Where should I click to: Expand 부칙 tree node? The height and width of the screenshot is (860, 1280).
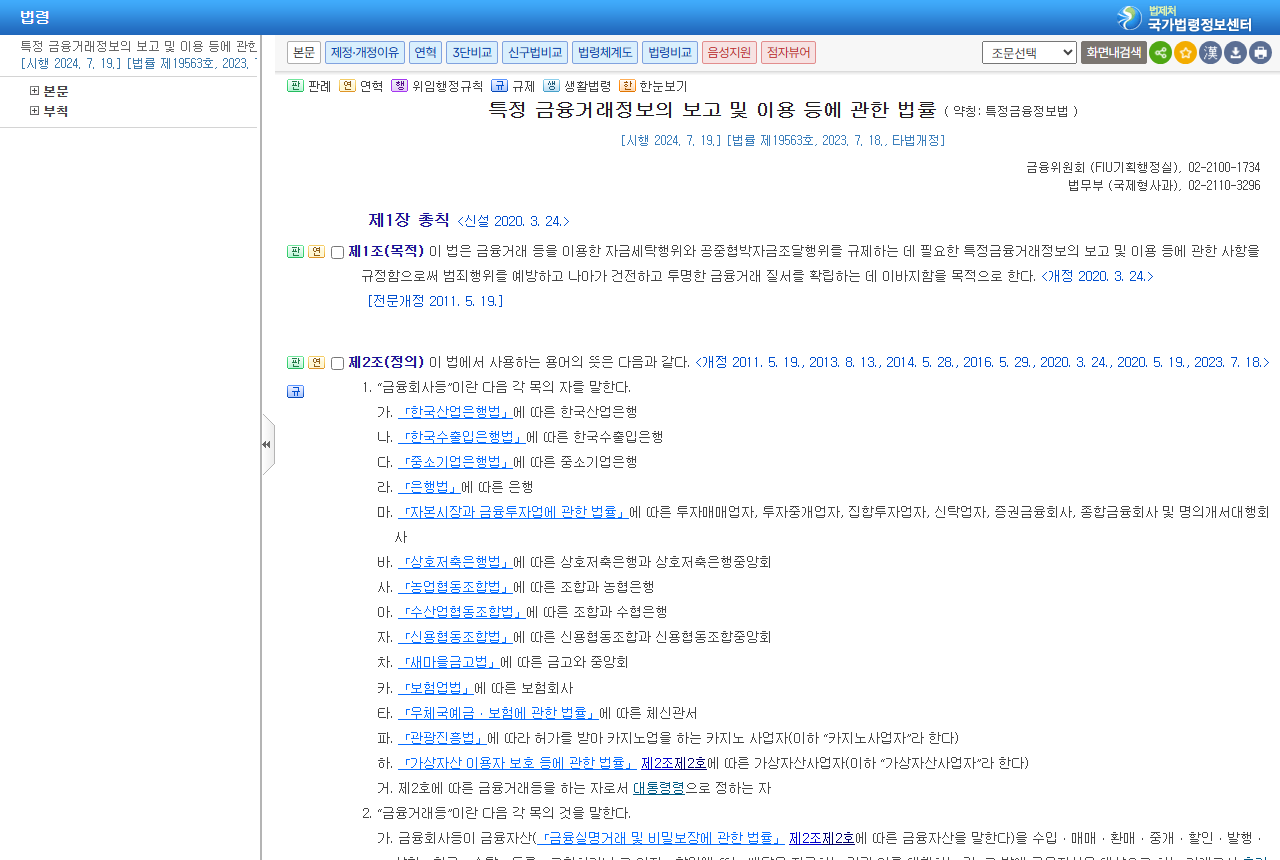coord(35,111)
